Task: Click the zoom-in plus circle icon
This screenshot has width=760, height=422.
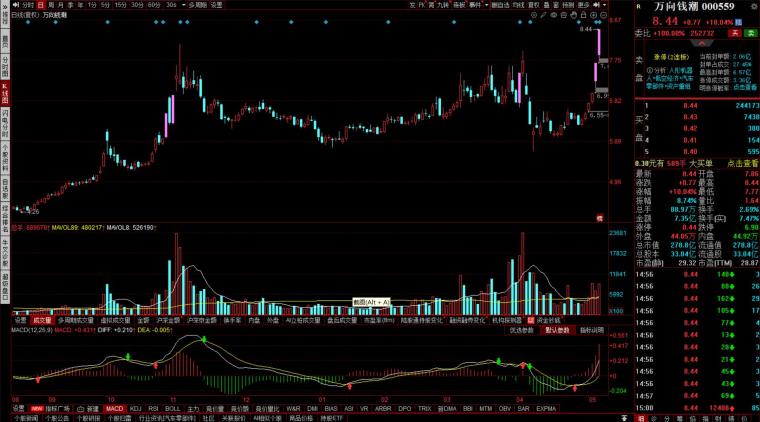Action: point(594,15)
